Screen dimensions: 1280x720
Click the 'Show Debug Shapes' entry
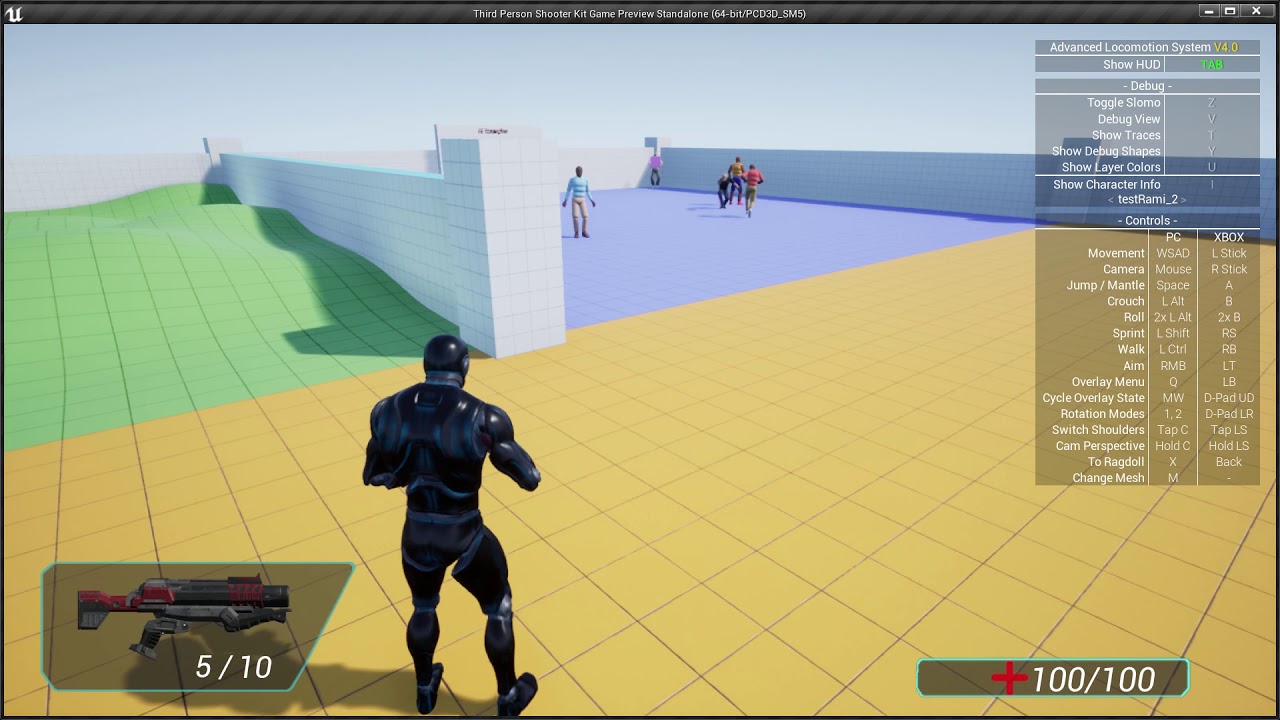1106,151
